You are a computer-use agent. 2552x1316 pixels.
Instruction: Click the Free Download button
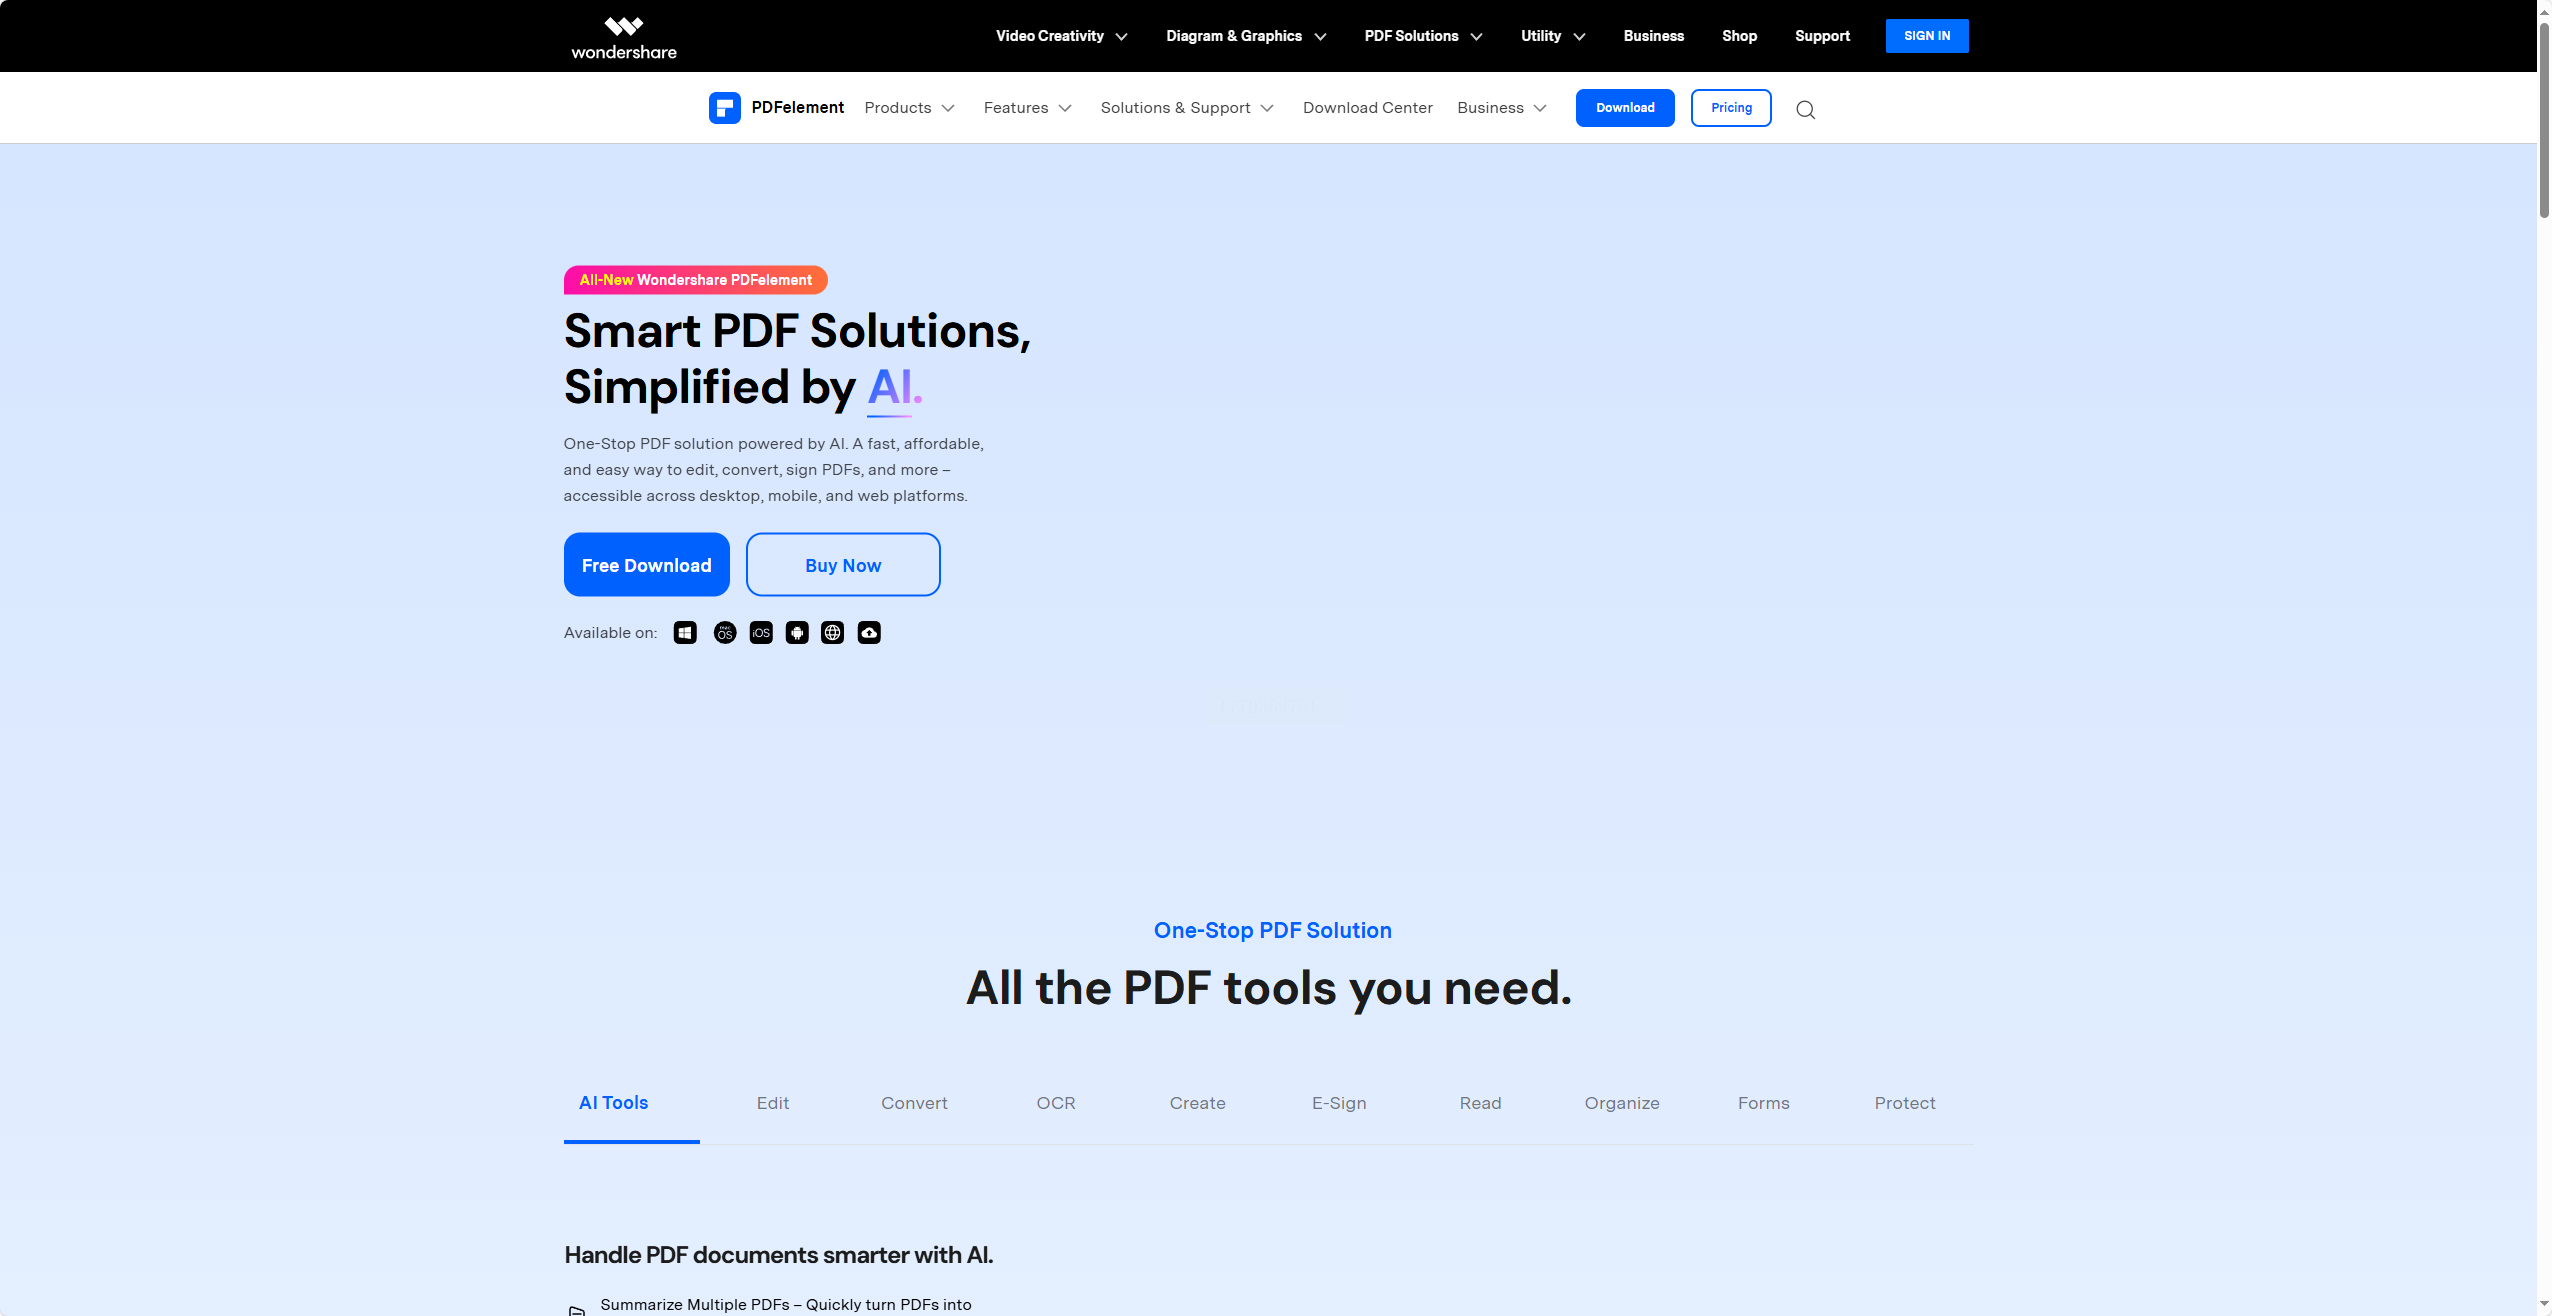coord(647,565)
